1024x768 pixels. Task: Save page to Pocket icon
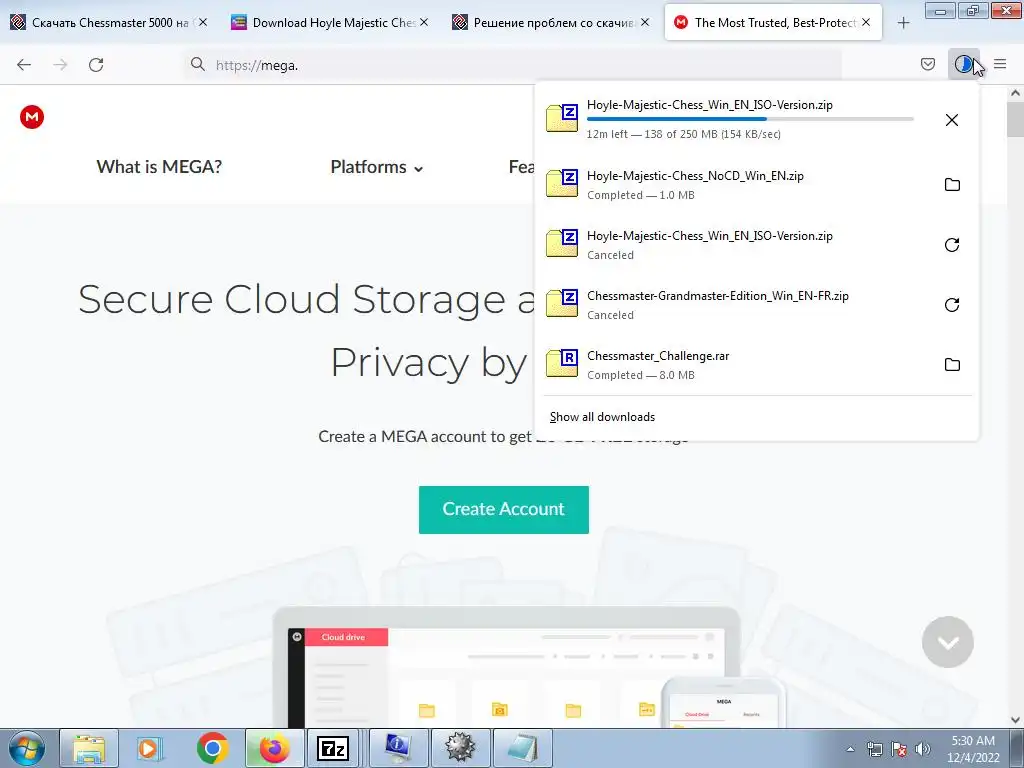coord(927,64)
